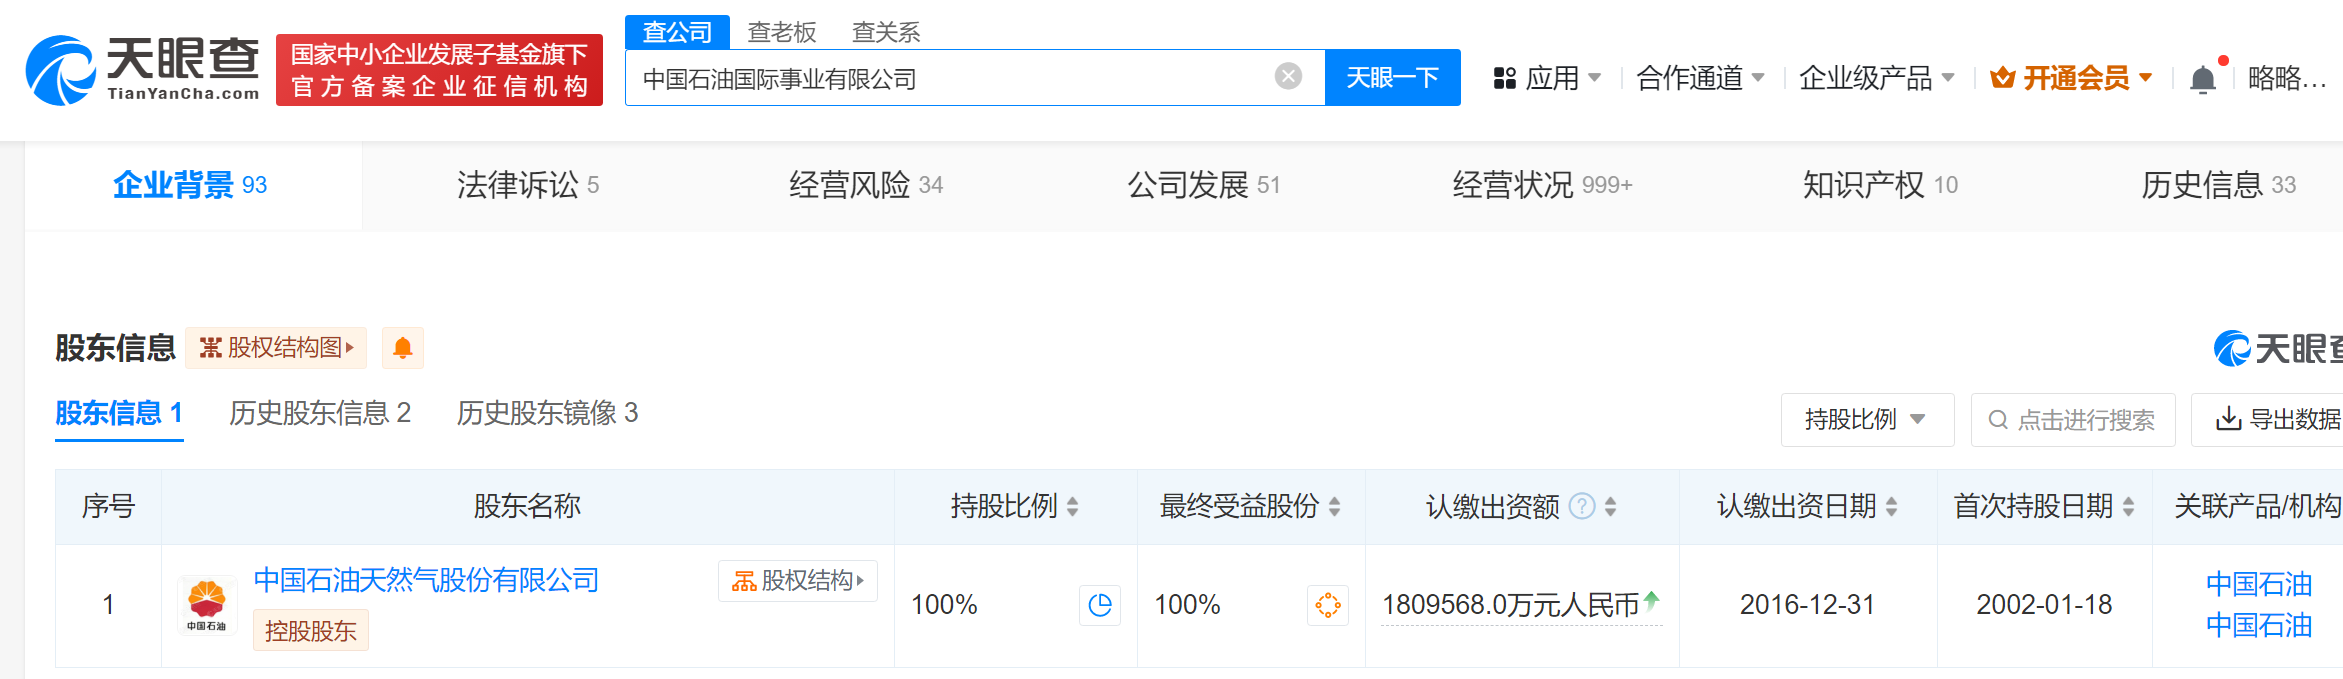The image size is (2343, 679).
Task: Click the 股东名称 column header
Action: (x=527, y=506)
